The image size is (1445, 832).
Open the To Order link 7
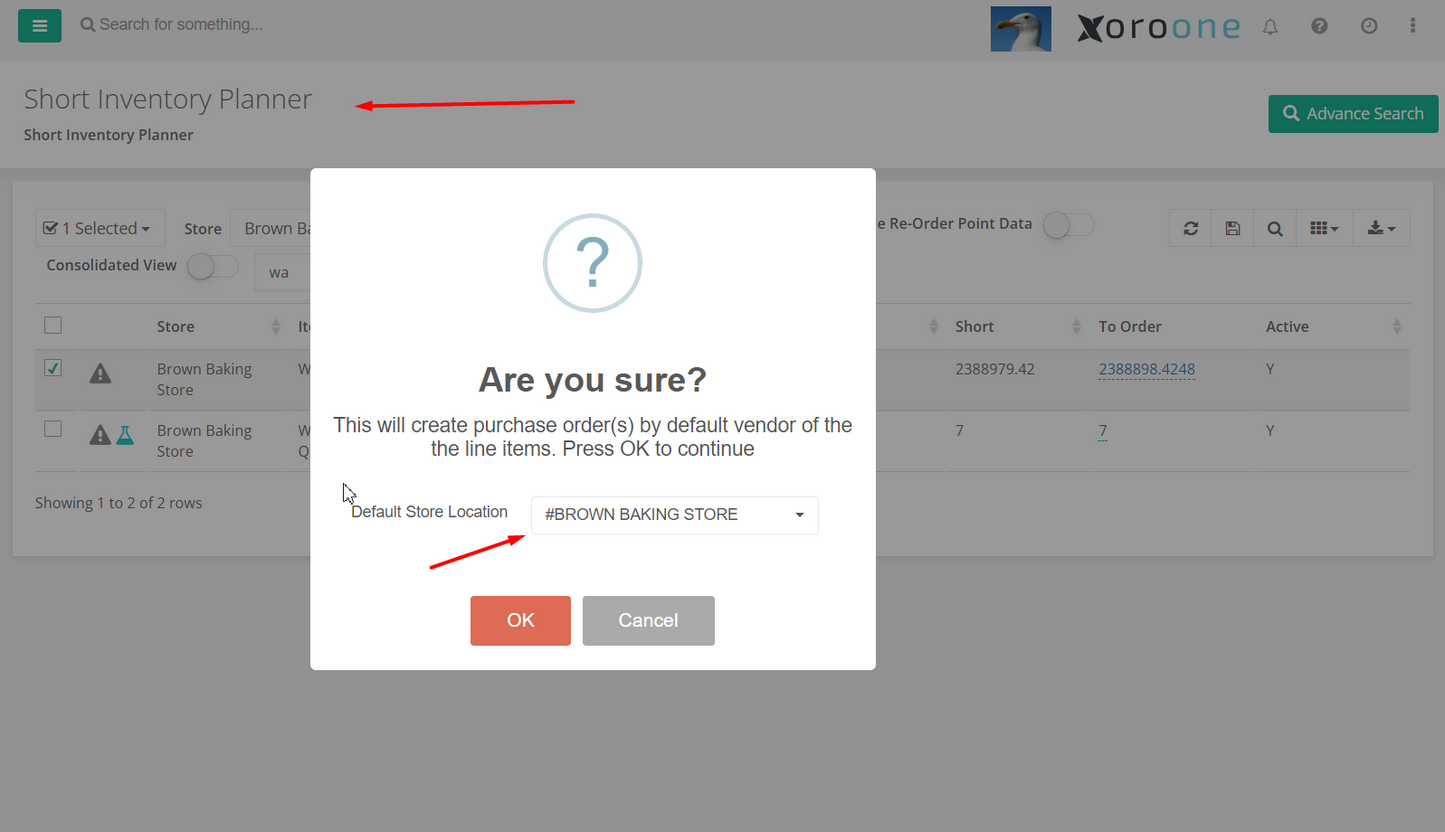pos(1103,431)
